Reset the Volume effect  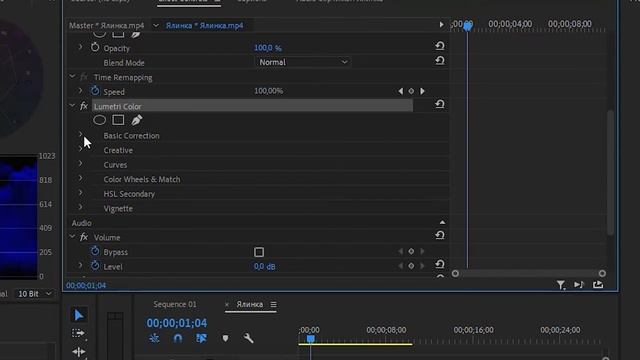coord(440,236)
